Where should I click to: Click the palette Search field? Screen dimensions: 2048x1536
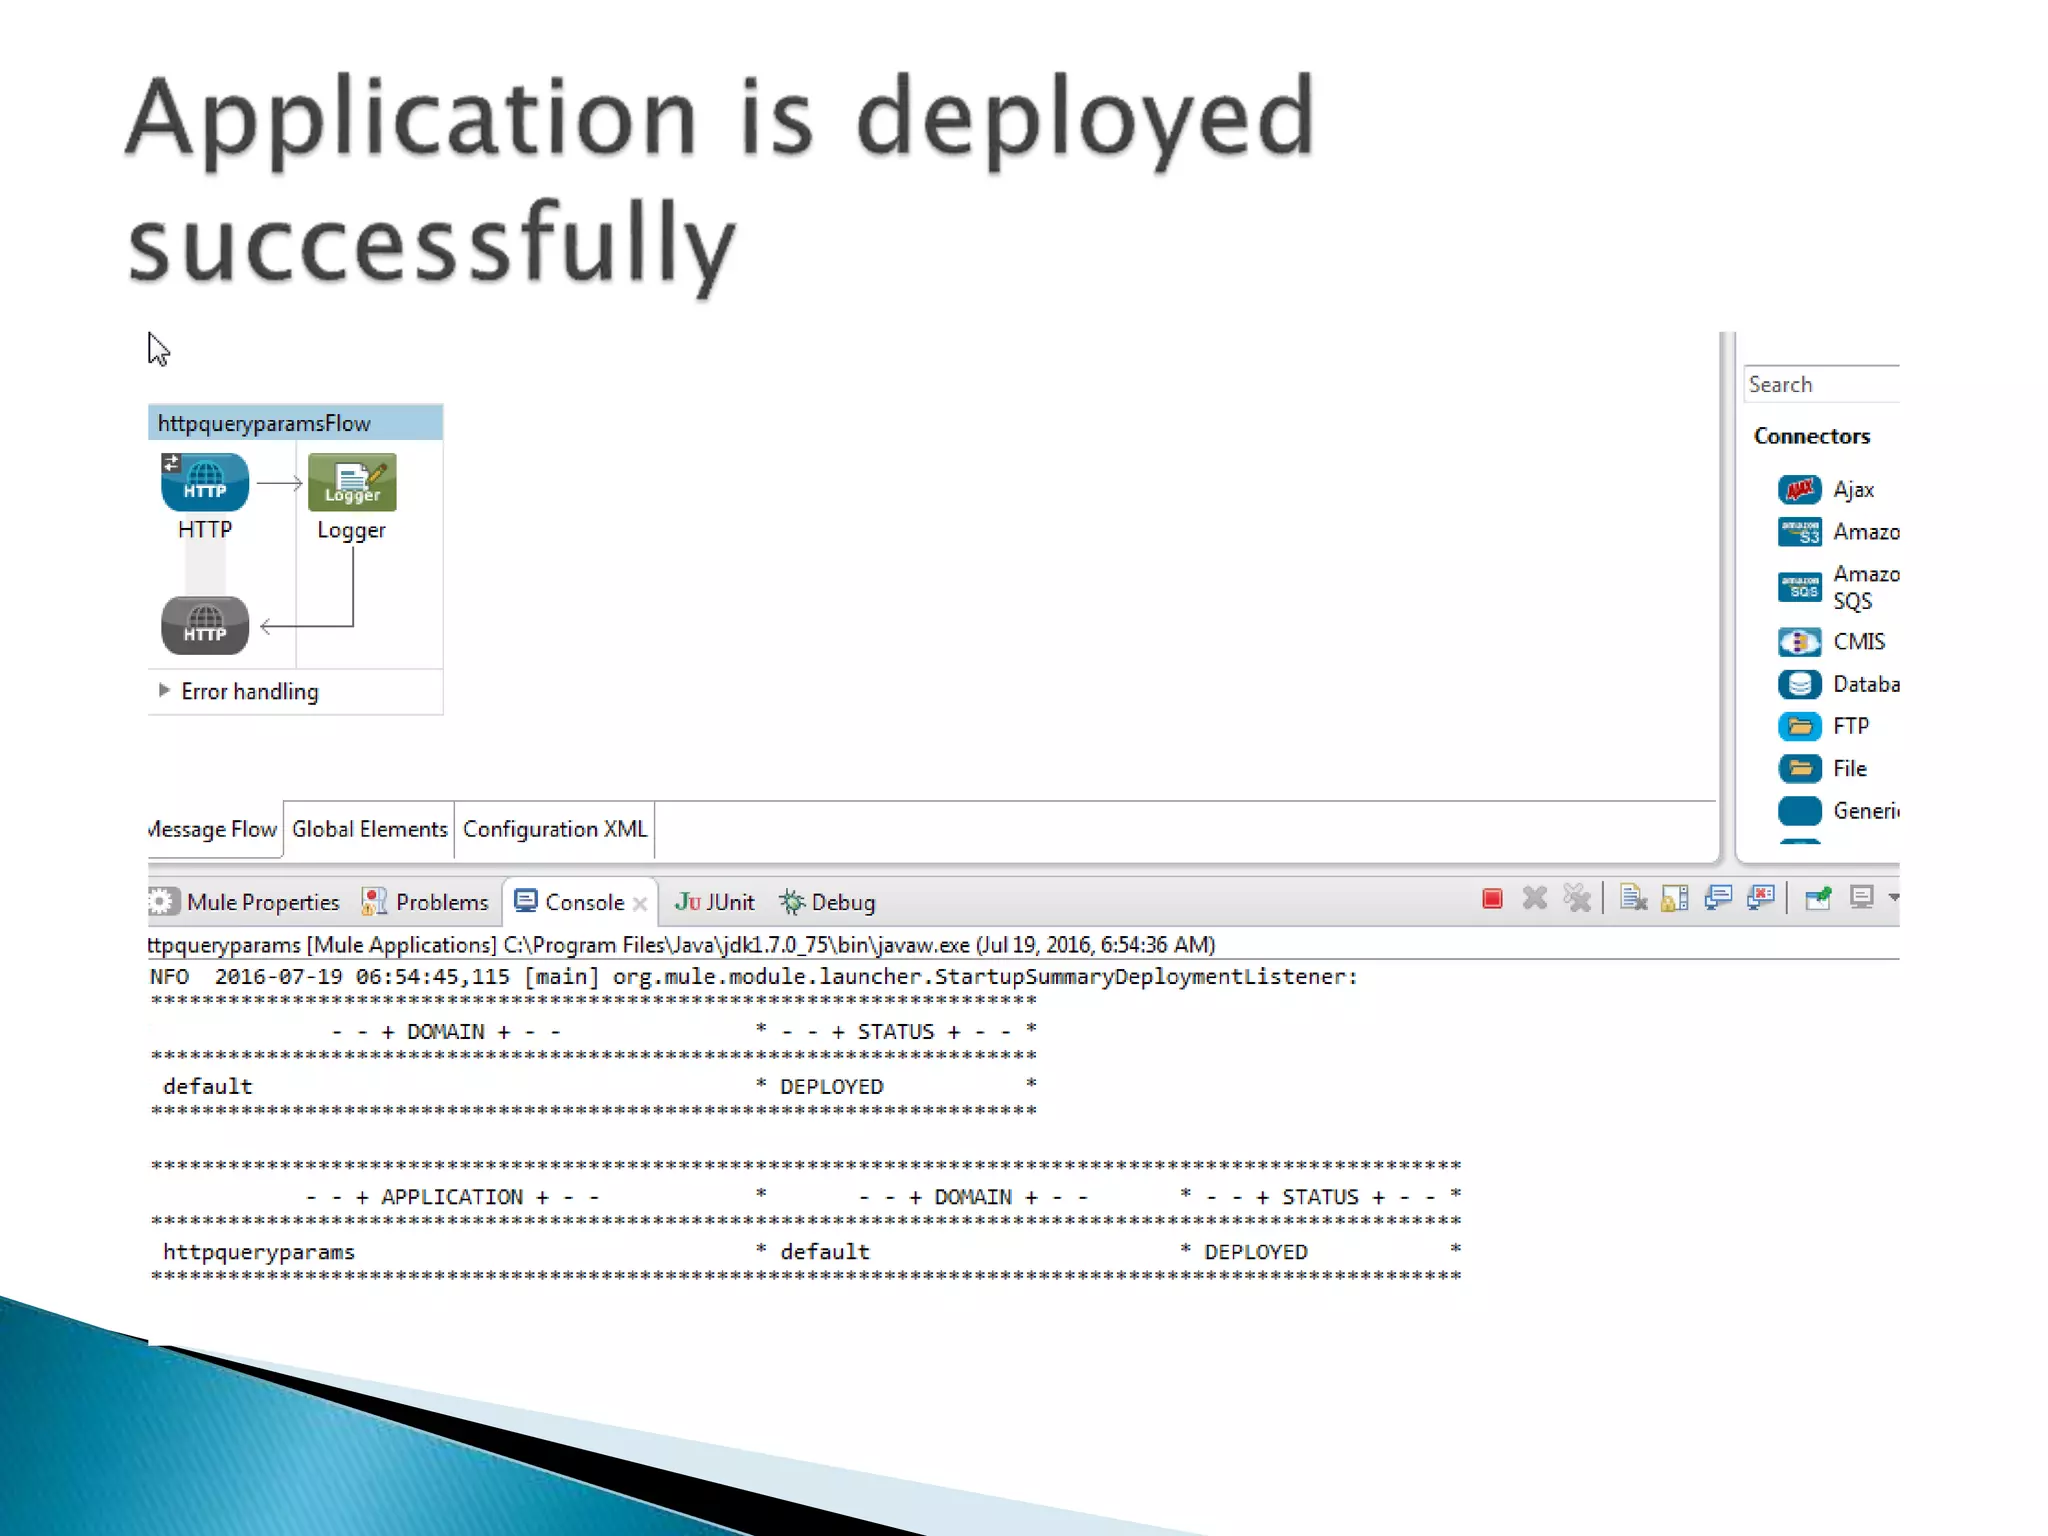[x=1820, y=385]
